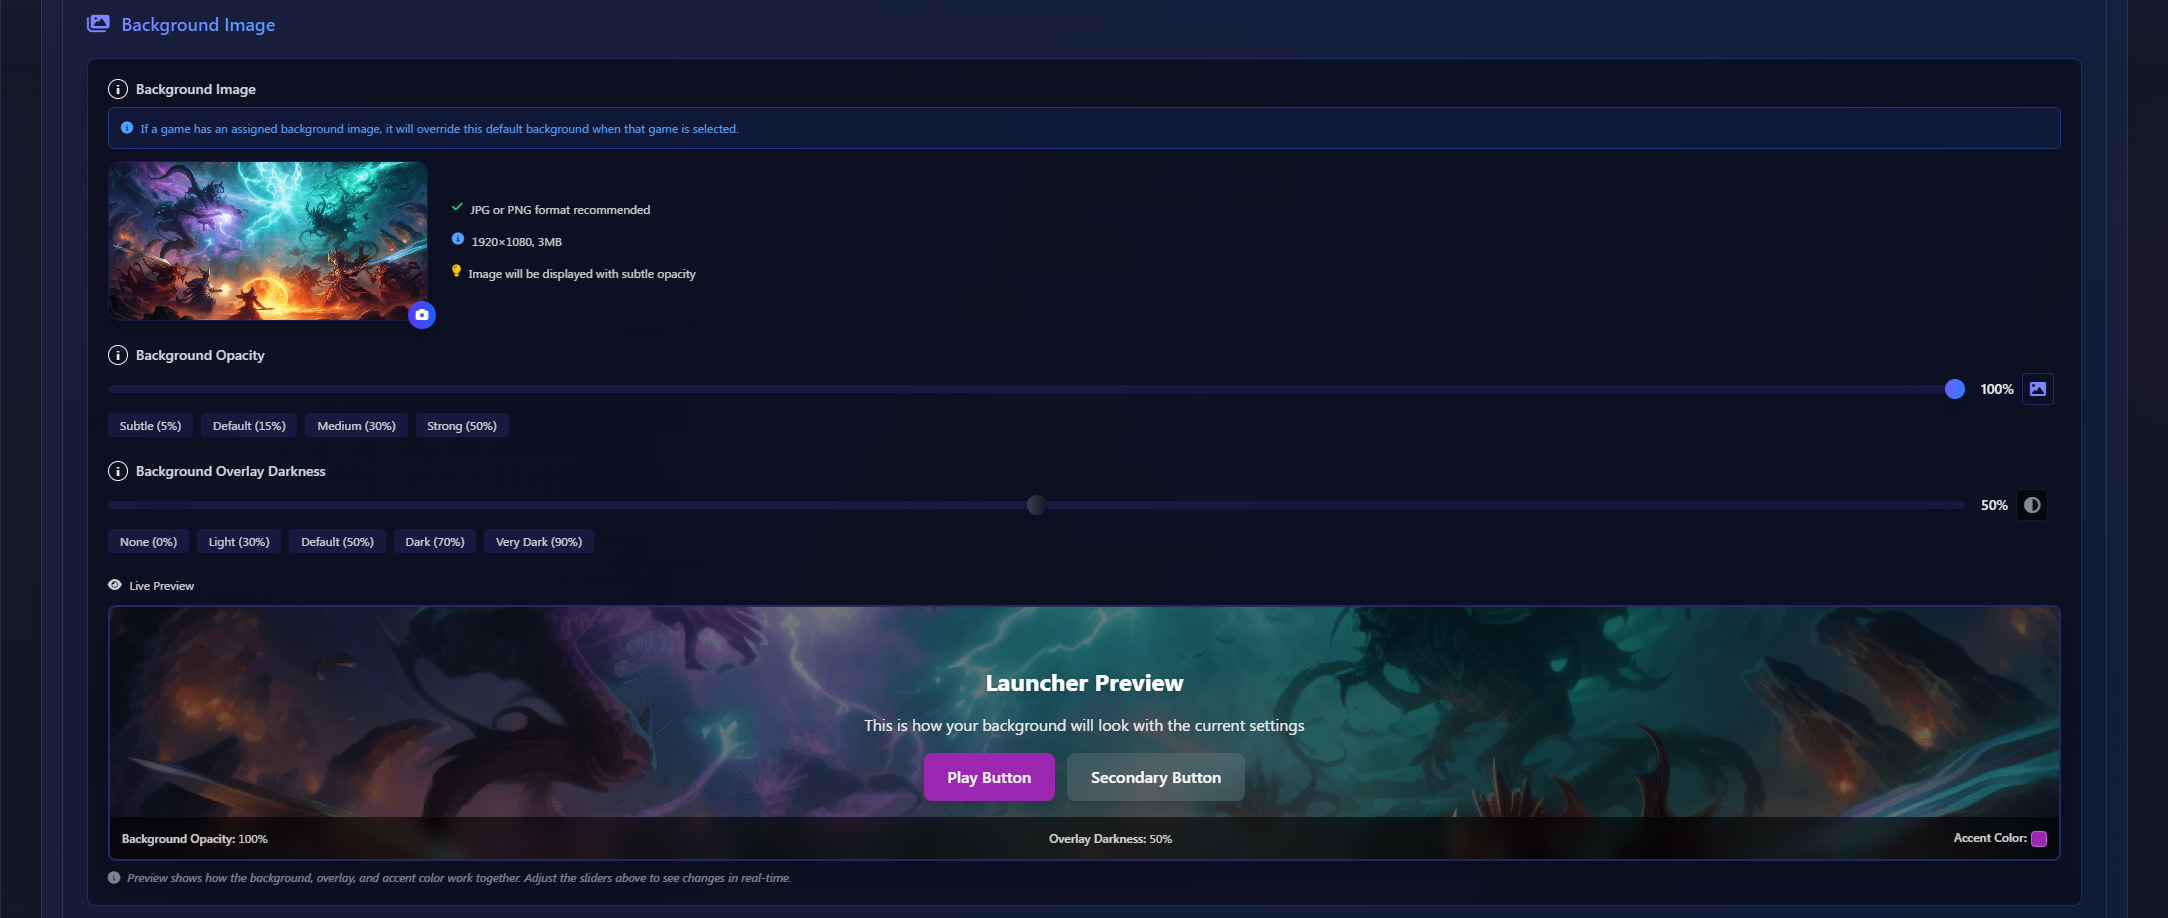Screen dimensions: 2168x918
Task: Click the image icon beside opacity percentage
Action: [x=2037, y=389]
